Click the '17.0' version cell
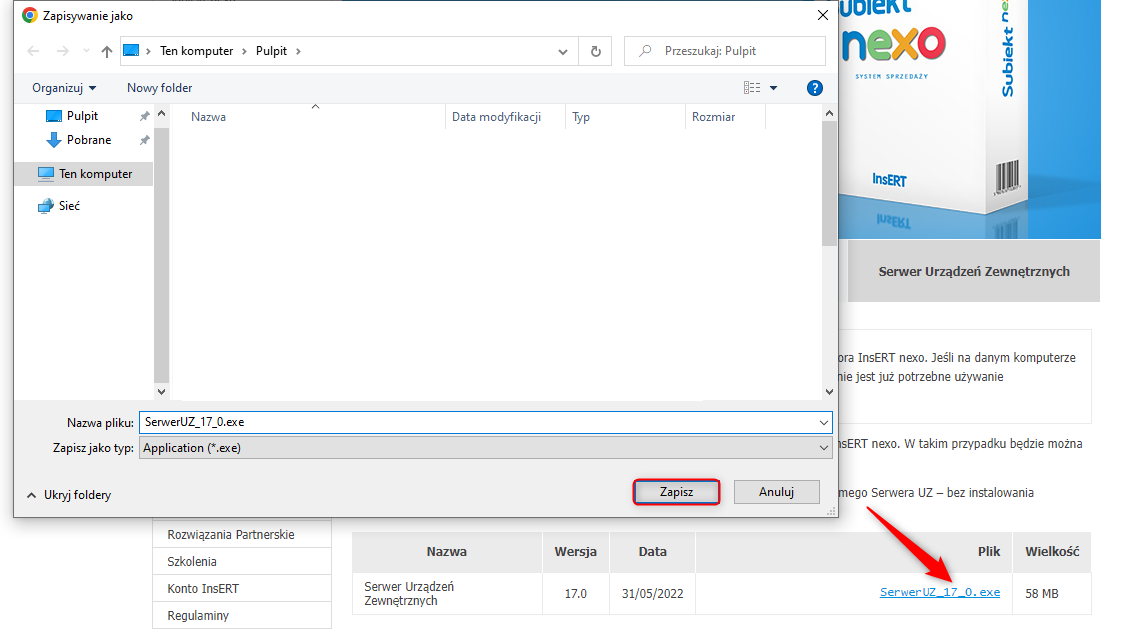 click(575, 593)
